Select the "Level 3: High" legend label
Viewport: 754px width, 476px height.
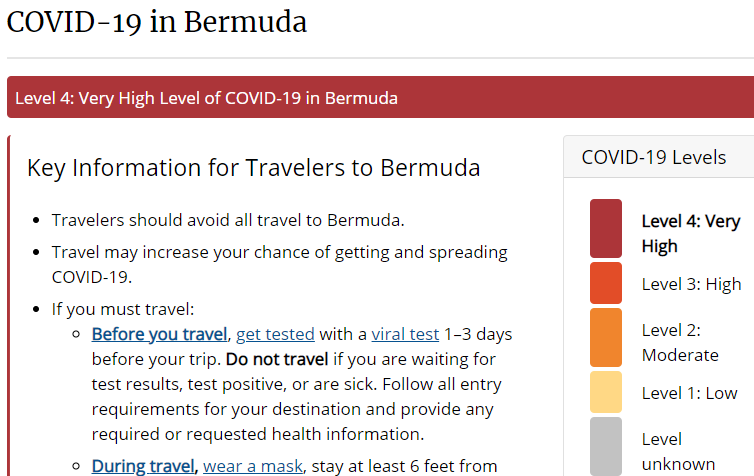click(691, 284)
